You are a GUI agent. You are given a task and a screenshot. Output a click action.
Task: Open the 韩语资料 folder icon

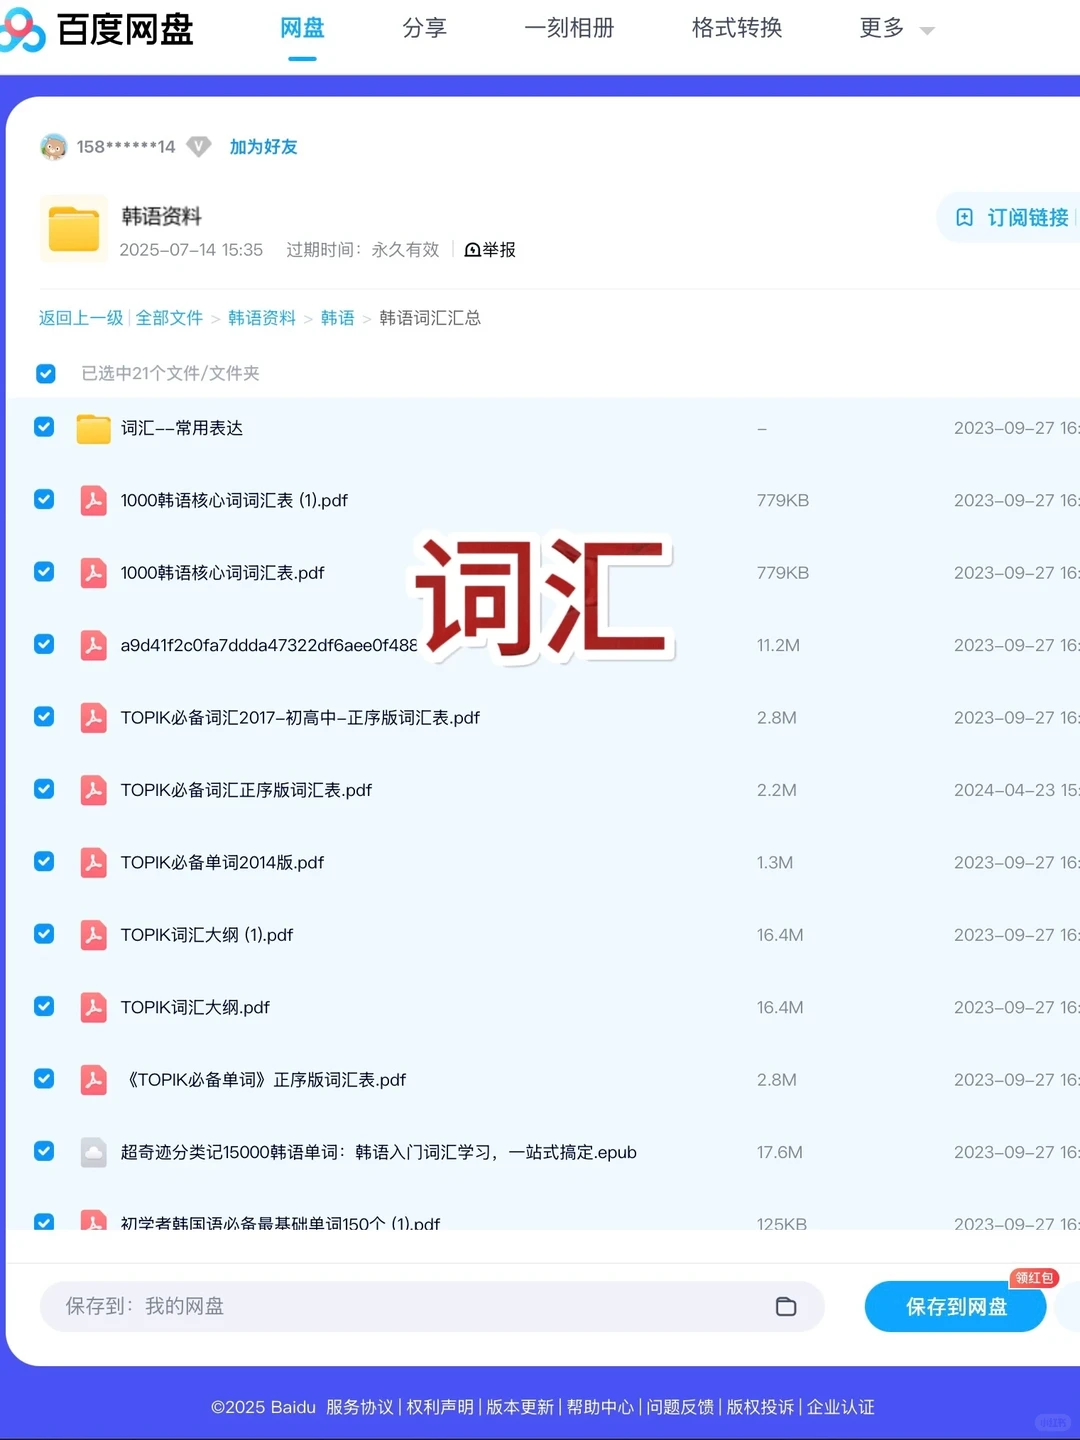coord(72,229)
